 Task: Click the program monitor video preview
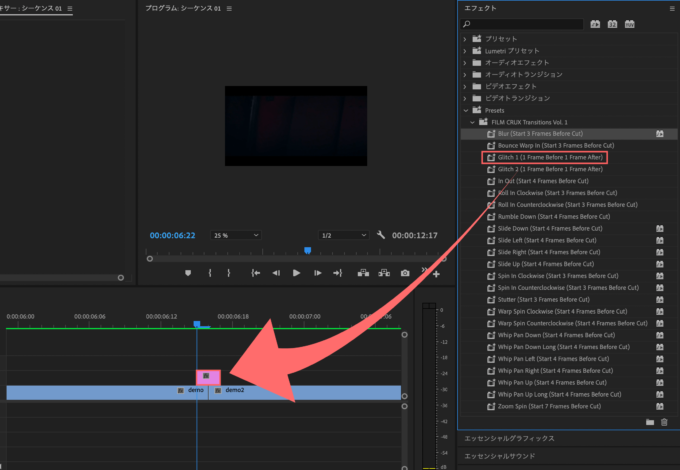click(296, 126)
